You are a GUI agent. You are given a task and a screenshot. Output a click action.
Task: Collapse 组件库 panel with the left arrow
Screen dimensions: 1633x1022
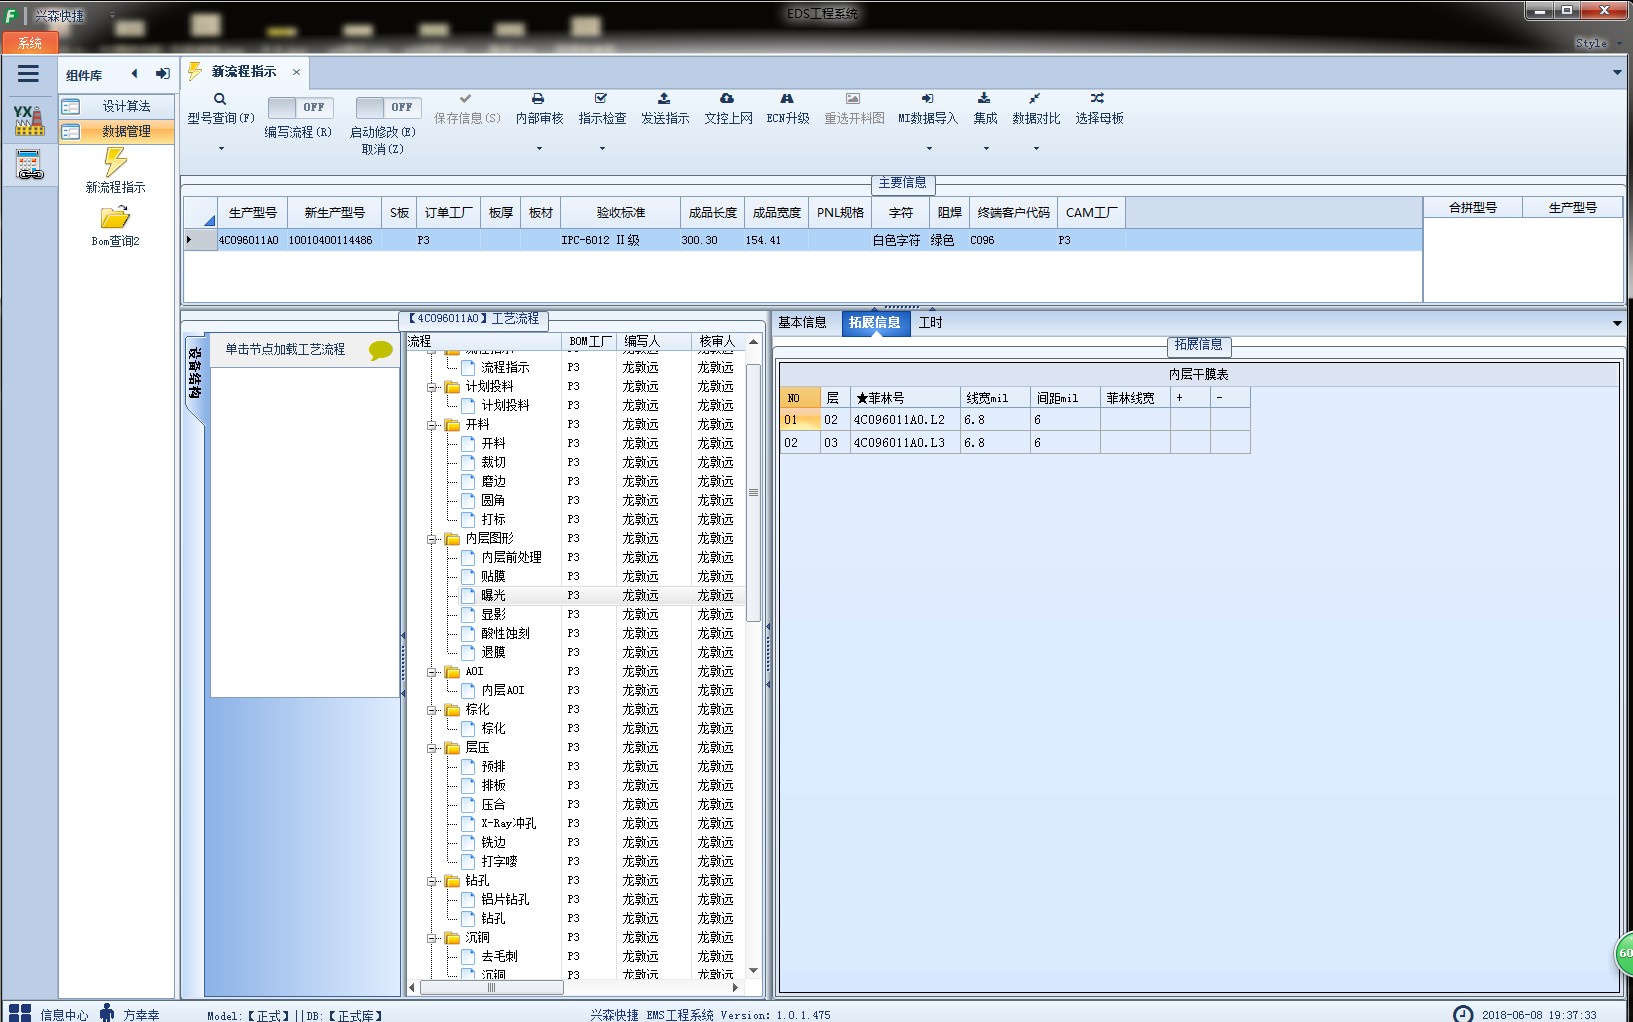134,74
